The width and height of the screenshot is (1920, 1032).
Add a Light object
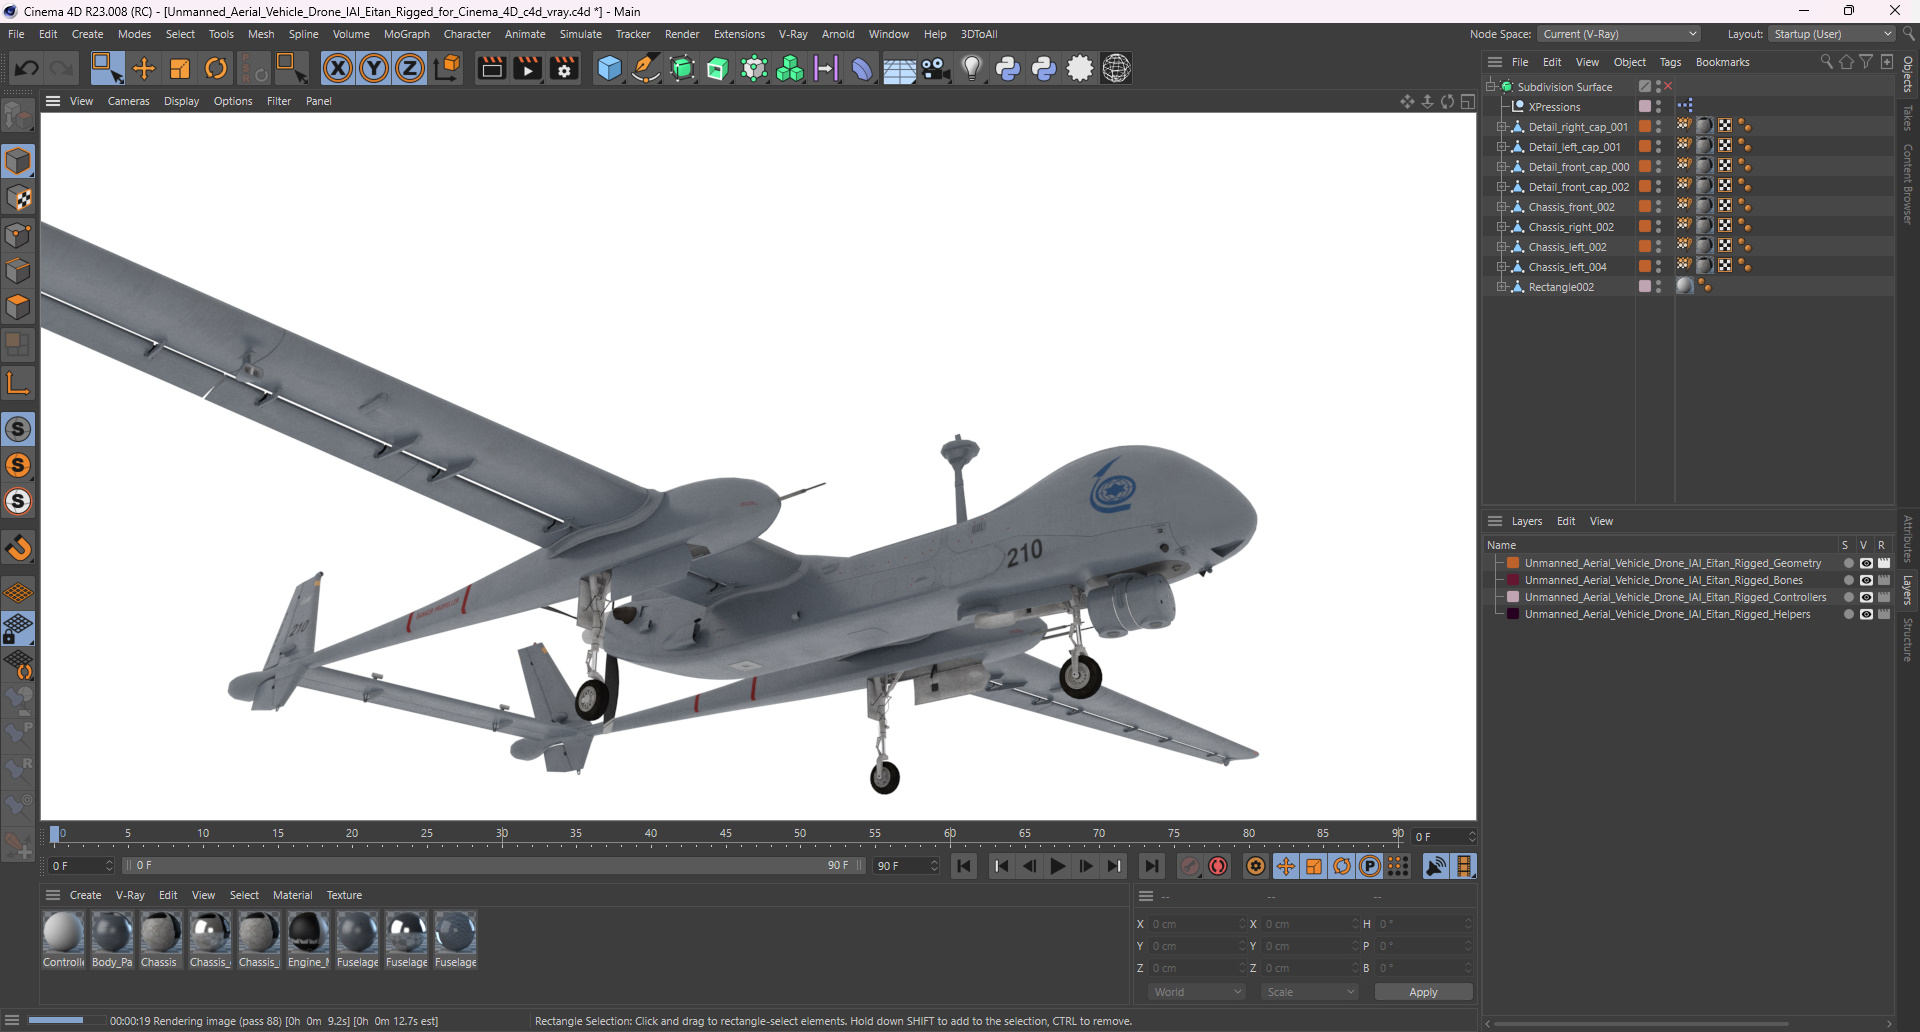tap(972, 68)
